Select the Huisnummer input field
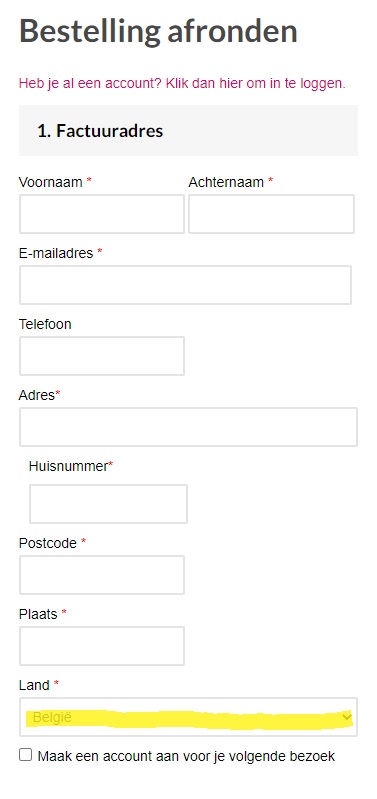This screenshot has width=377, height=799. point(109,504)
